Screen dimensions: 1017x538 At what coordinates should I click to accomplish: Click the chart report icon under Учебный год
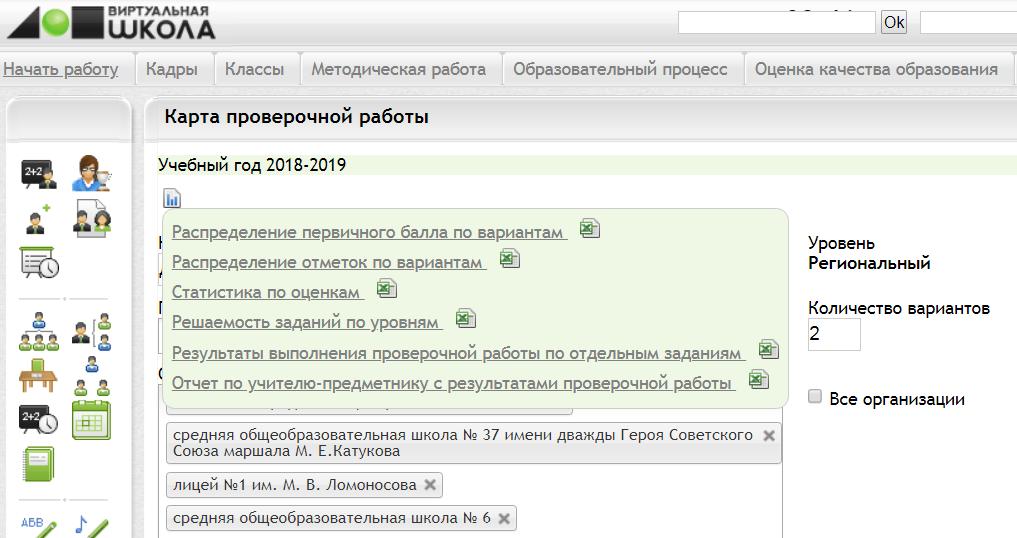[x=172, y=198]
